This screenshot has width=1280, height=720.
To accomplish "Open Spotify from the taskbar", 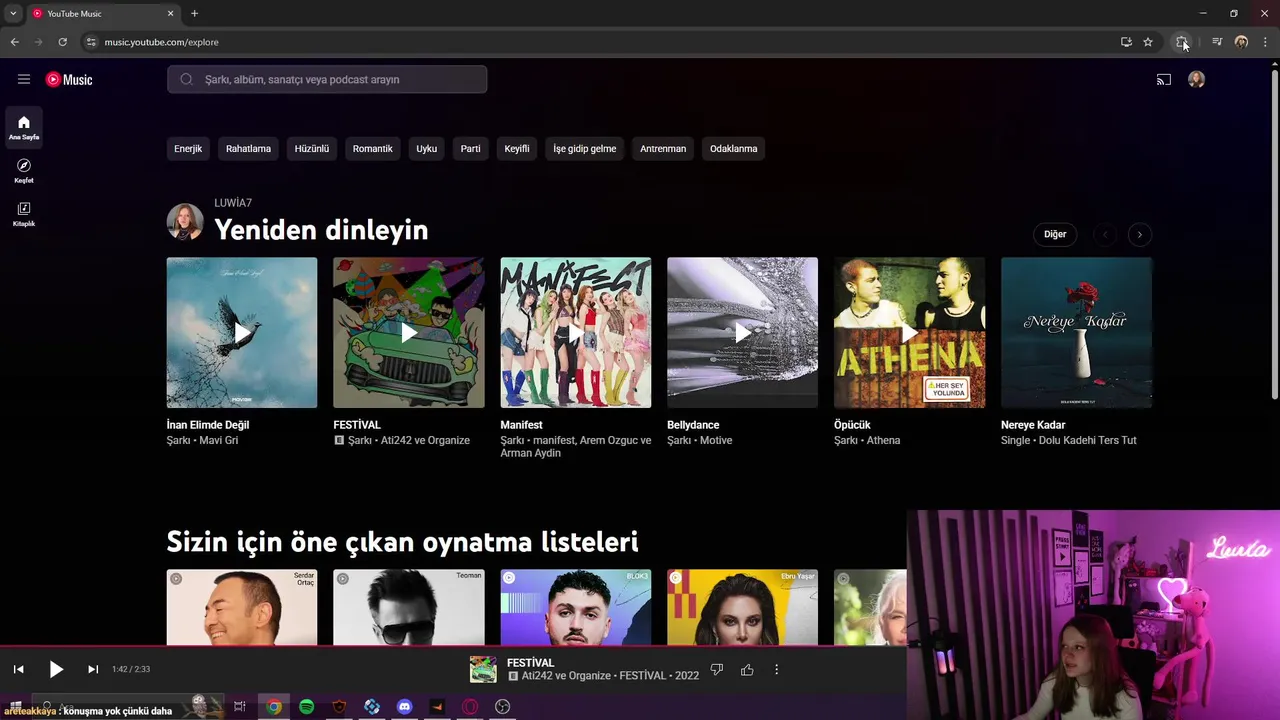I will coord(306,707).
